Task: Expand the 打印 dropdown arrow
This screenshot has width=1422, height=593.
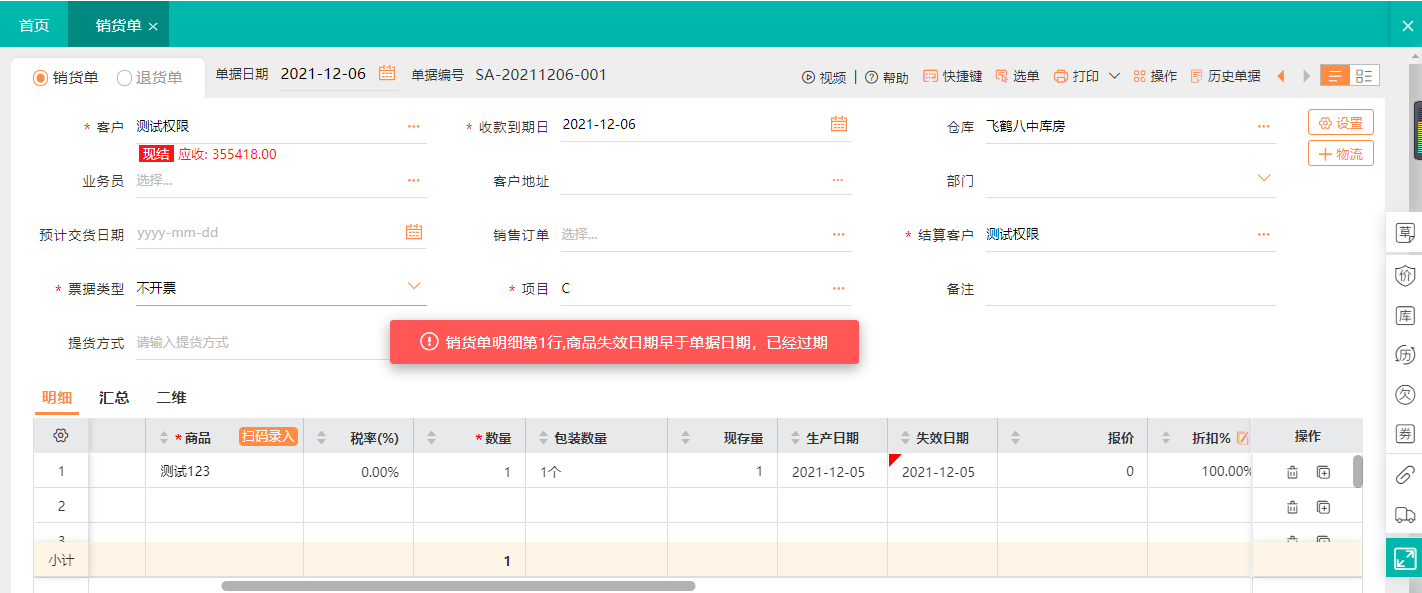Action: click(1113, 76)
